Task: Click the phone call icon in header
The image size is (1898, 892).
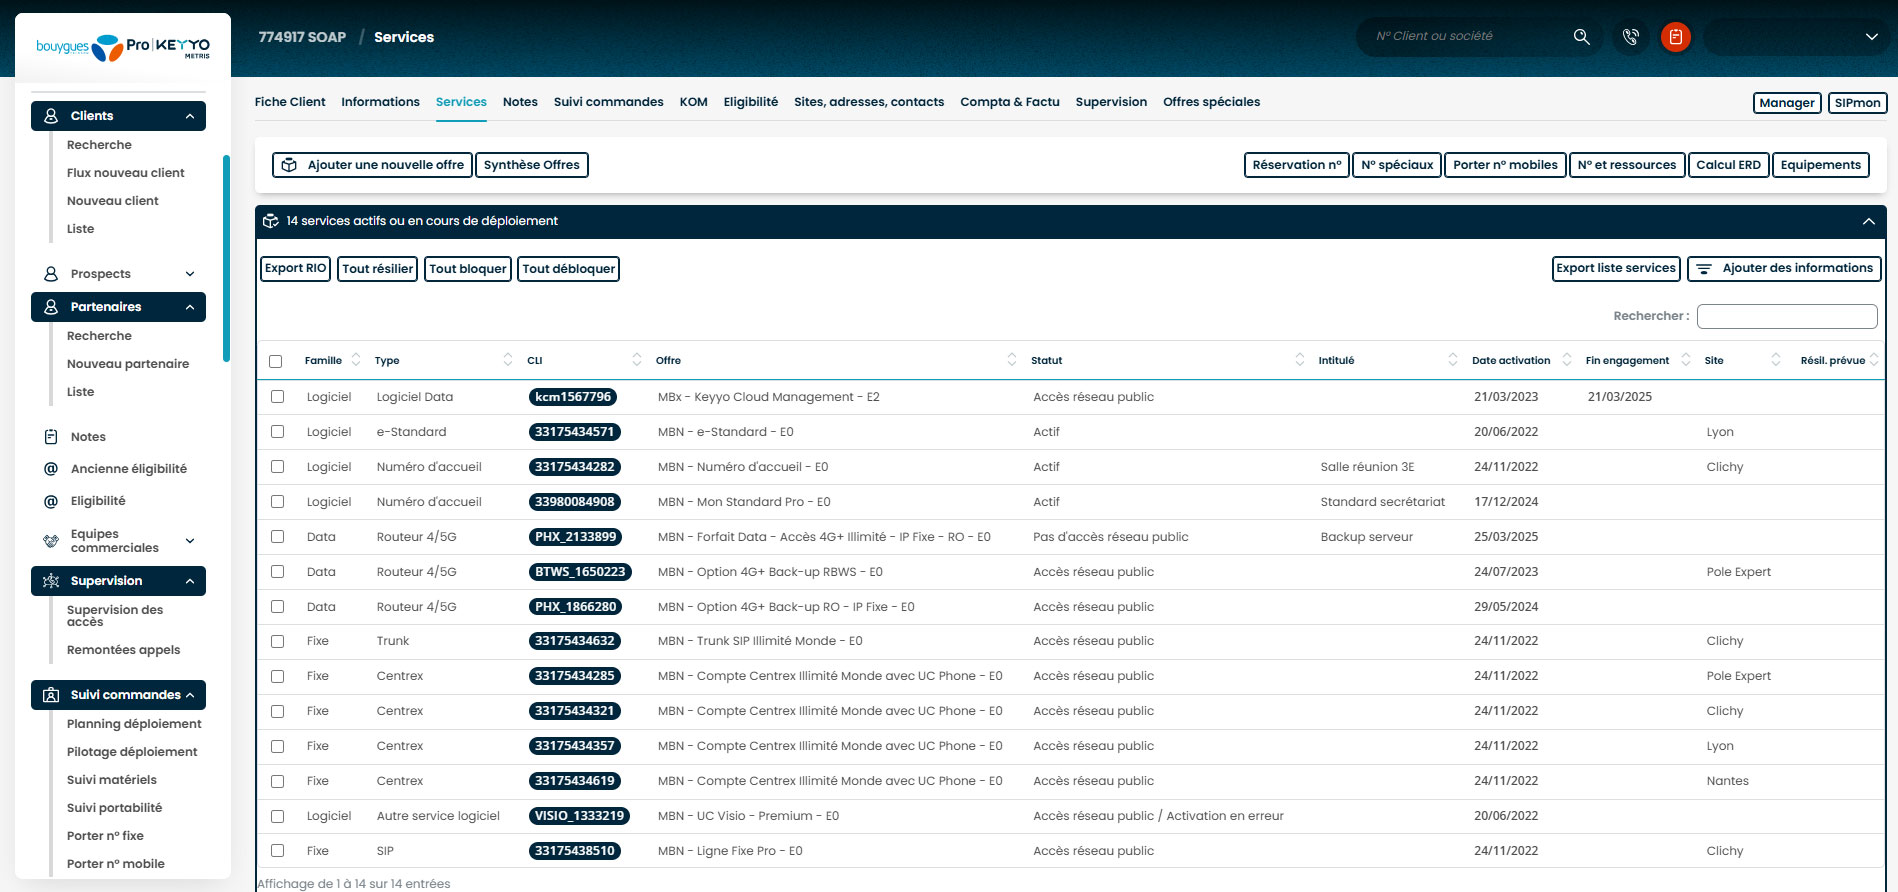Action: point(1631,37)
